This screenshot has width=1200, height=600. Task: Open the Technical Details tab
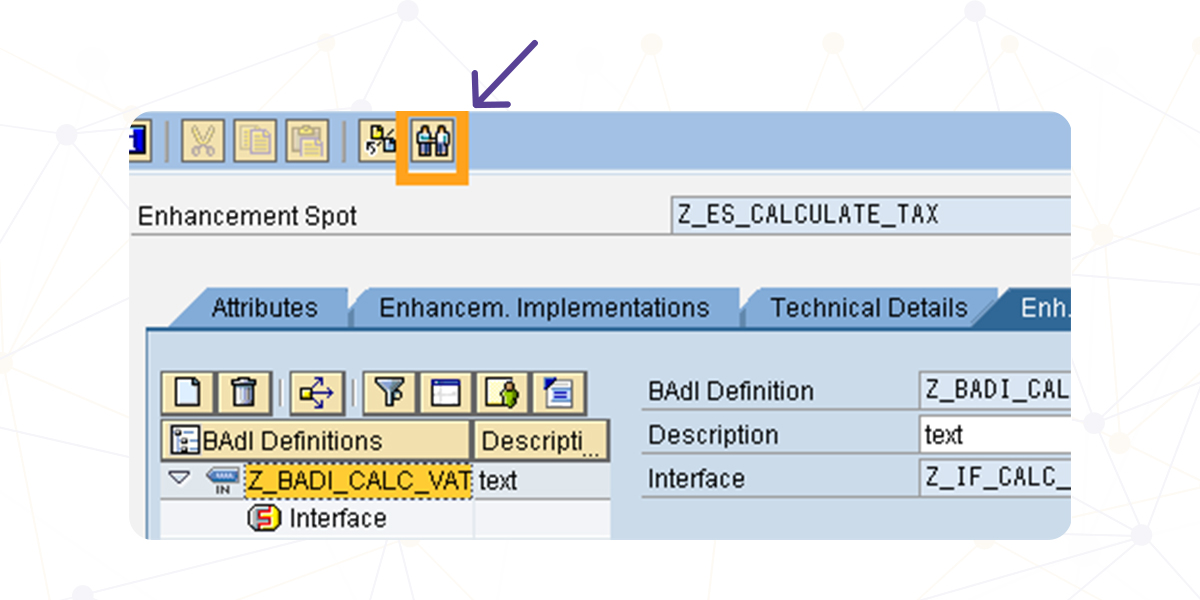coord(868,308)
